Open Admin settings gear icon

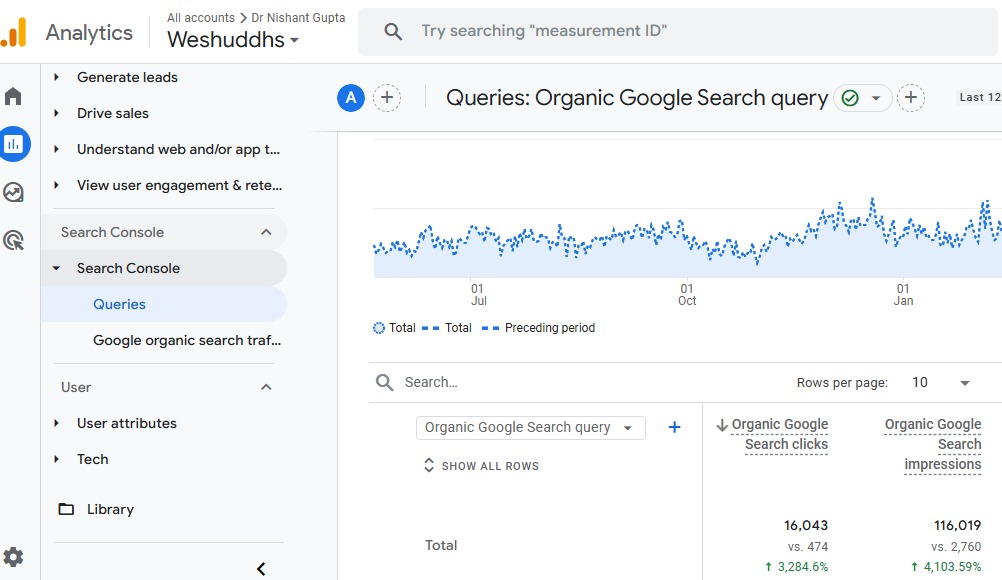pyautogui.click(x=13, y=557)
